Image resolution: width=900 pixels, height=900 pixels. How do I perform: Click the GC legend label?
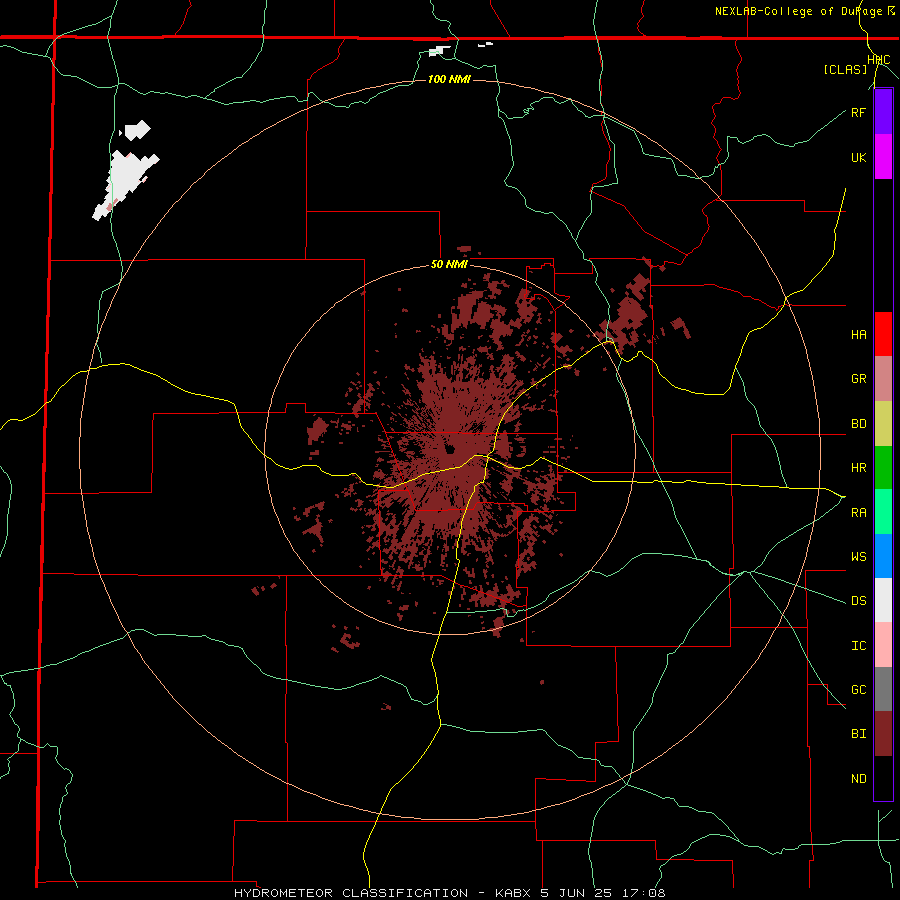[858, 690]
